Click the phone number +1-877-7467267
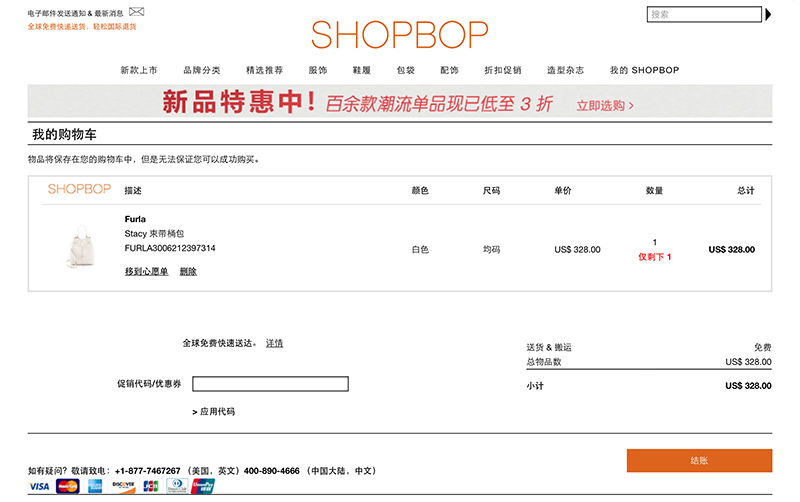 tap(147, 471)
